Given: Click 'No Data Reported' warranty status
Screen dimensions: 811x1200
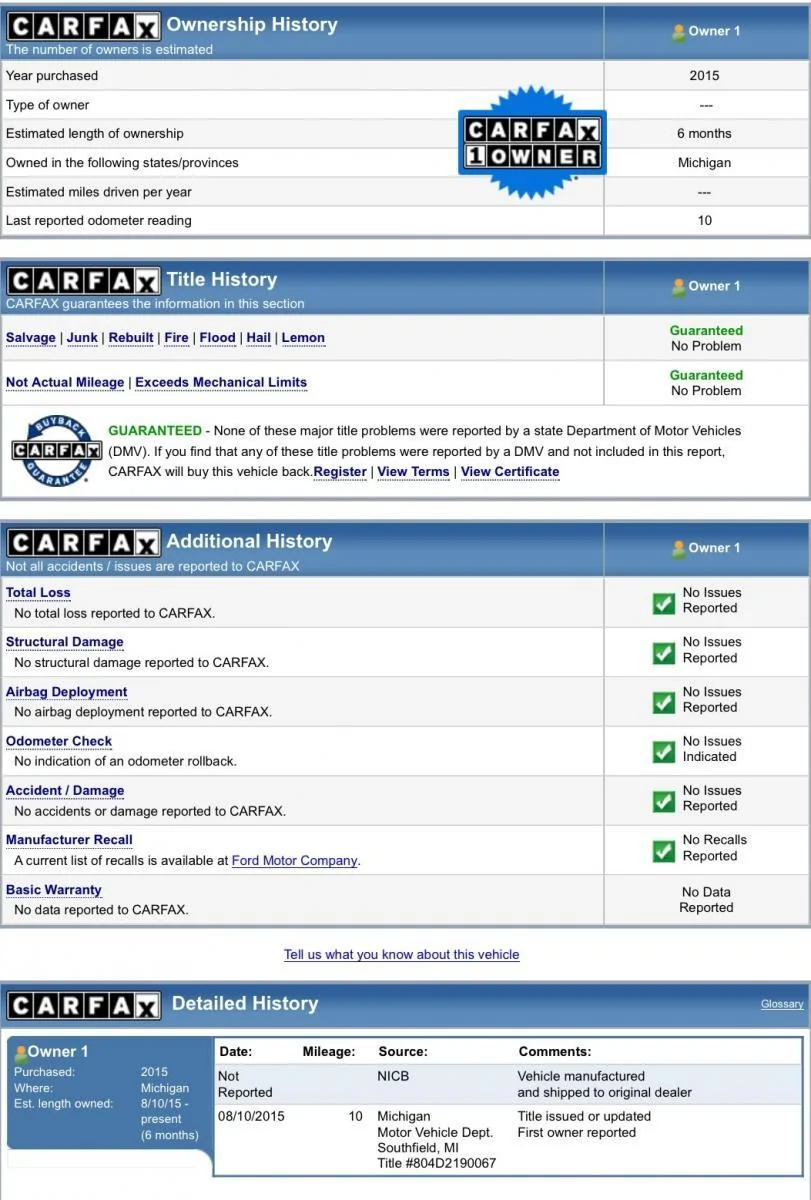Looking at the screenshot, I should click(706, 900).
